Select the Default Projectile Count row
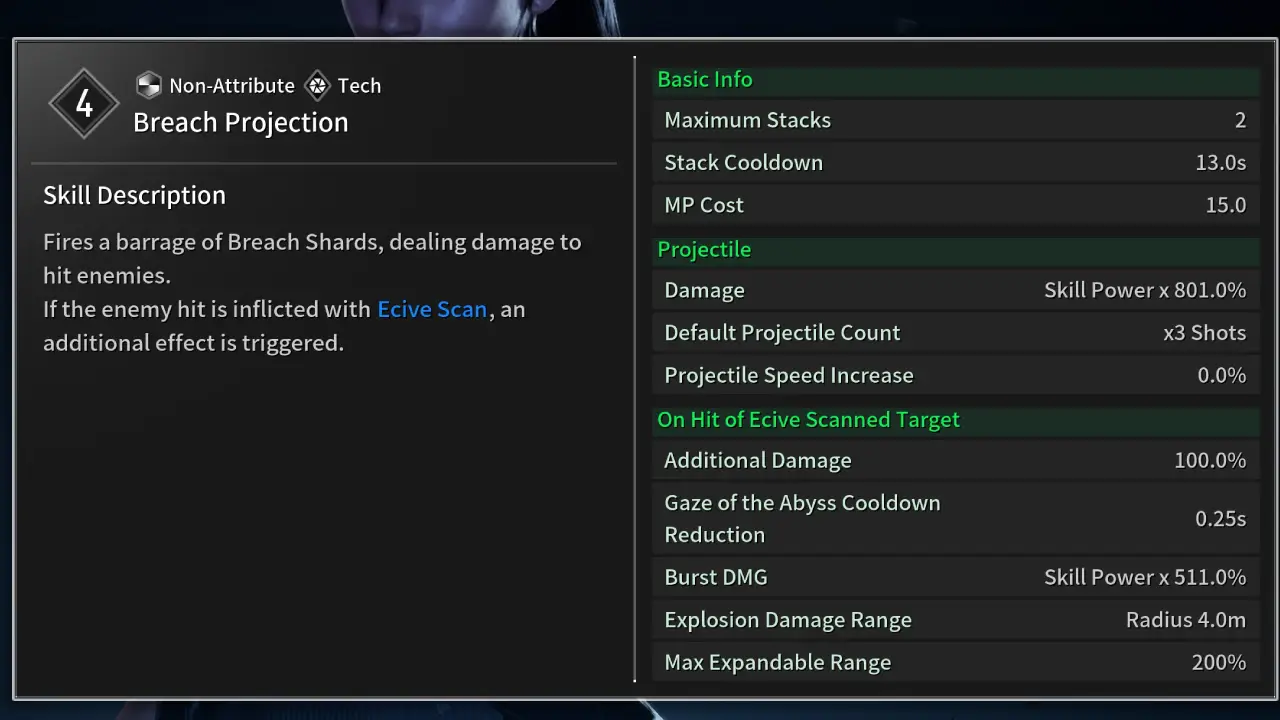This screenshot has width=1280, height=720. pyautogui.click(x=955, y=332)
